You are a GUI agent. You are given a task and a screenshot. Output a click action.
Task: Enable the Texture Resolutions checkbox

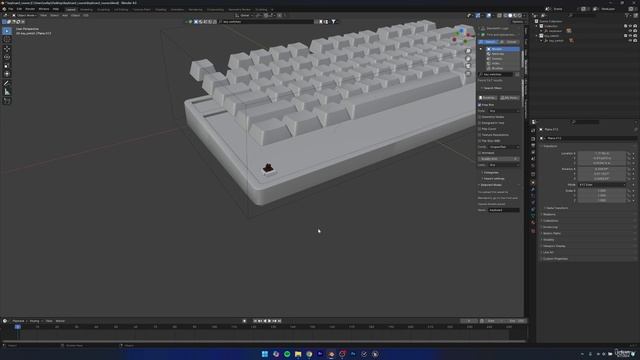point(480,135)
